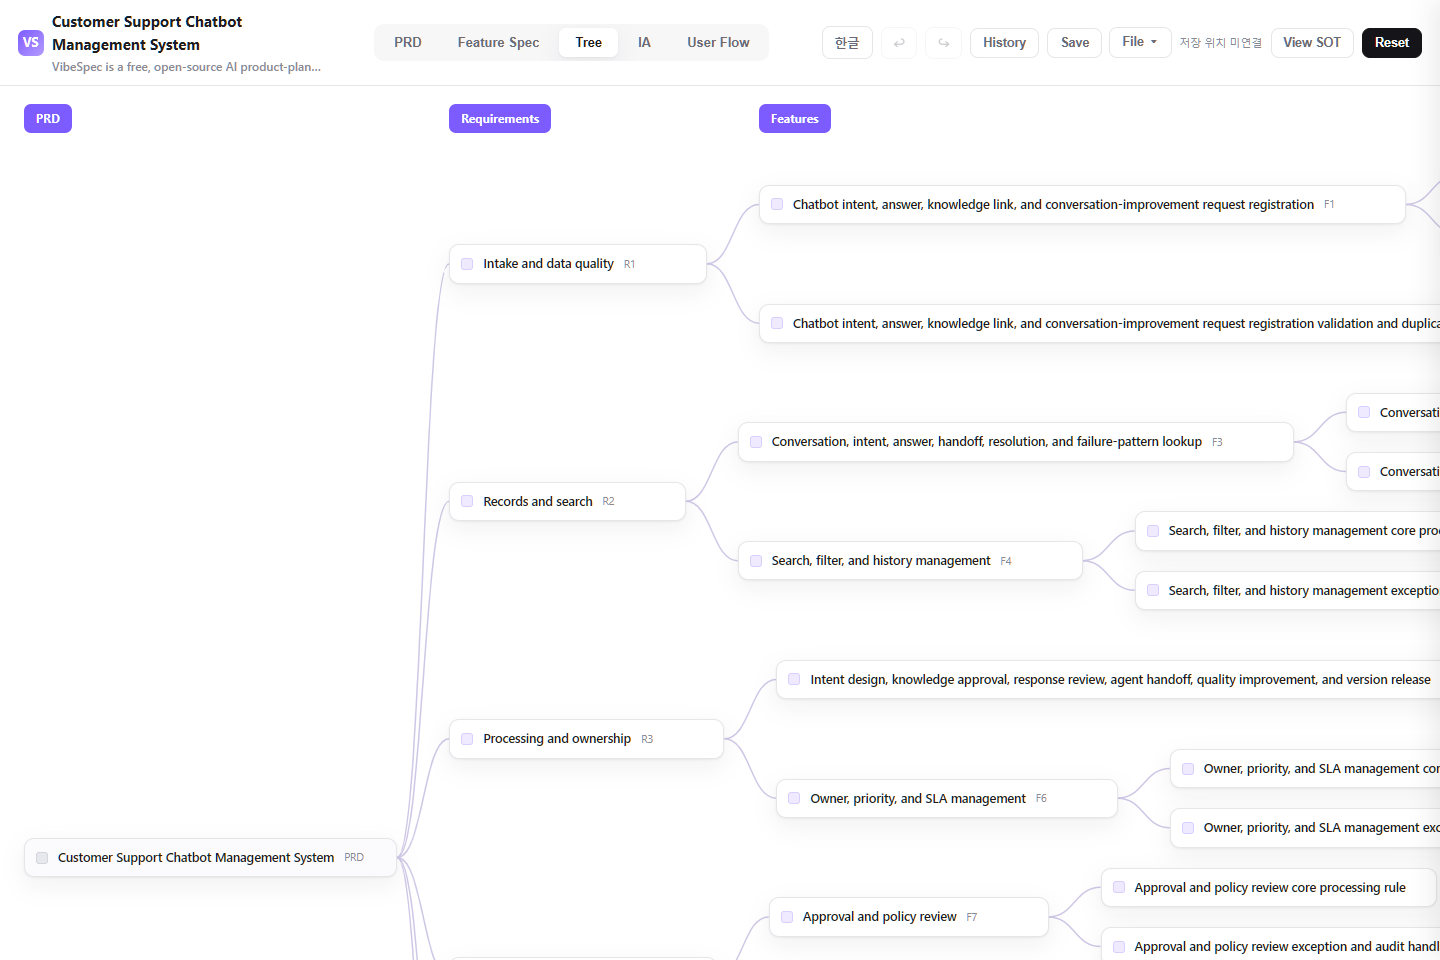Screen dimensions: 1440x960
Task: Click the Features column header badge
Action: click(x=794, y=119)
